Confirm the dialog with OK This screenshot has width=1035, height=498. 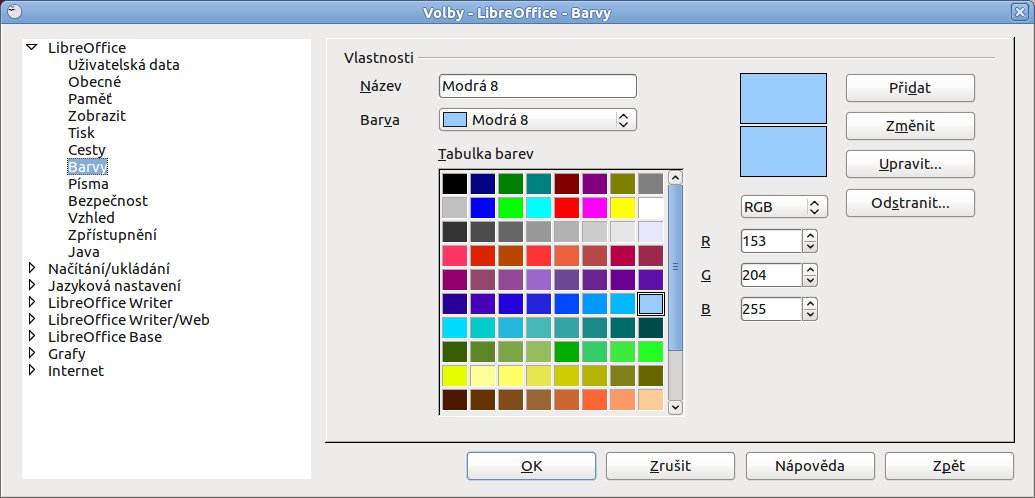(531, 466)
